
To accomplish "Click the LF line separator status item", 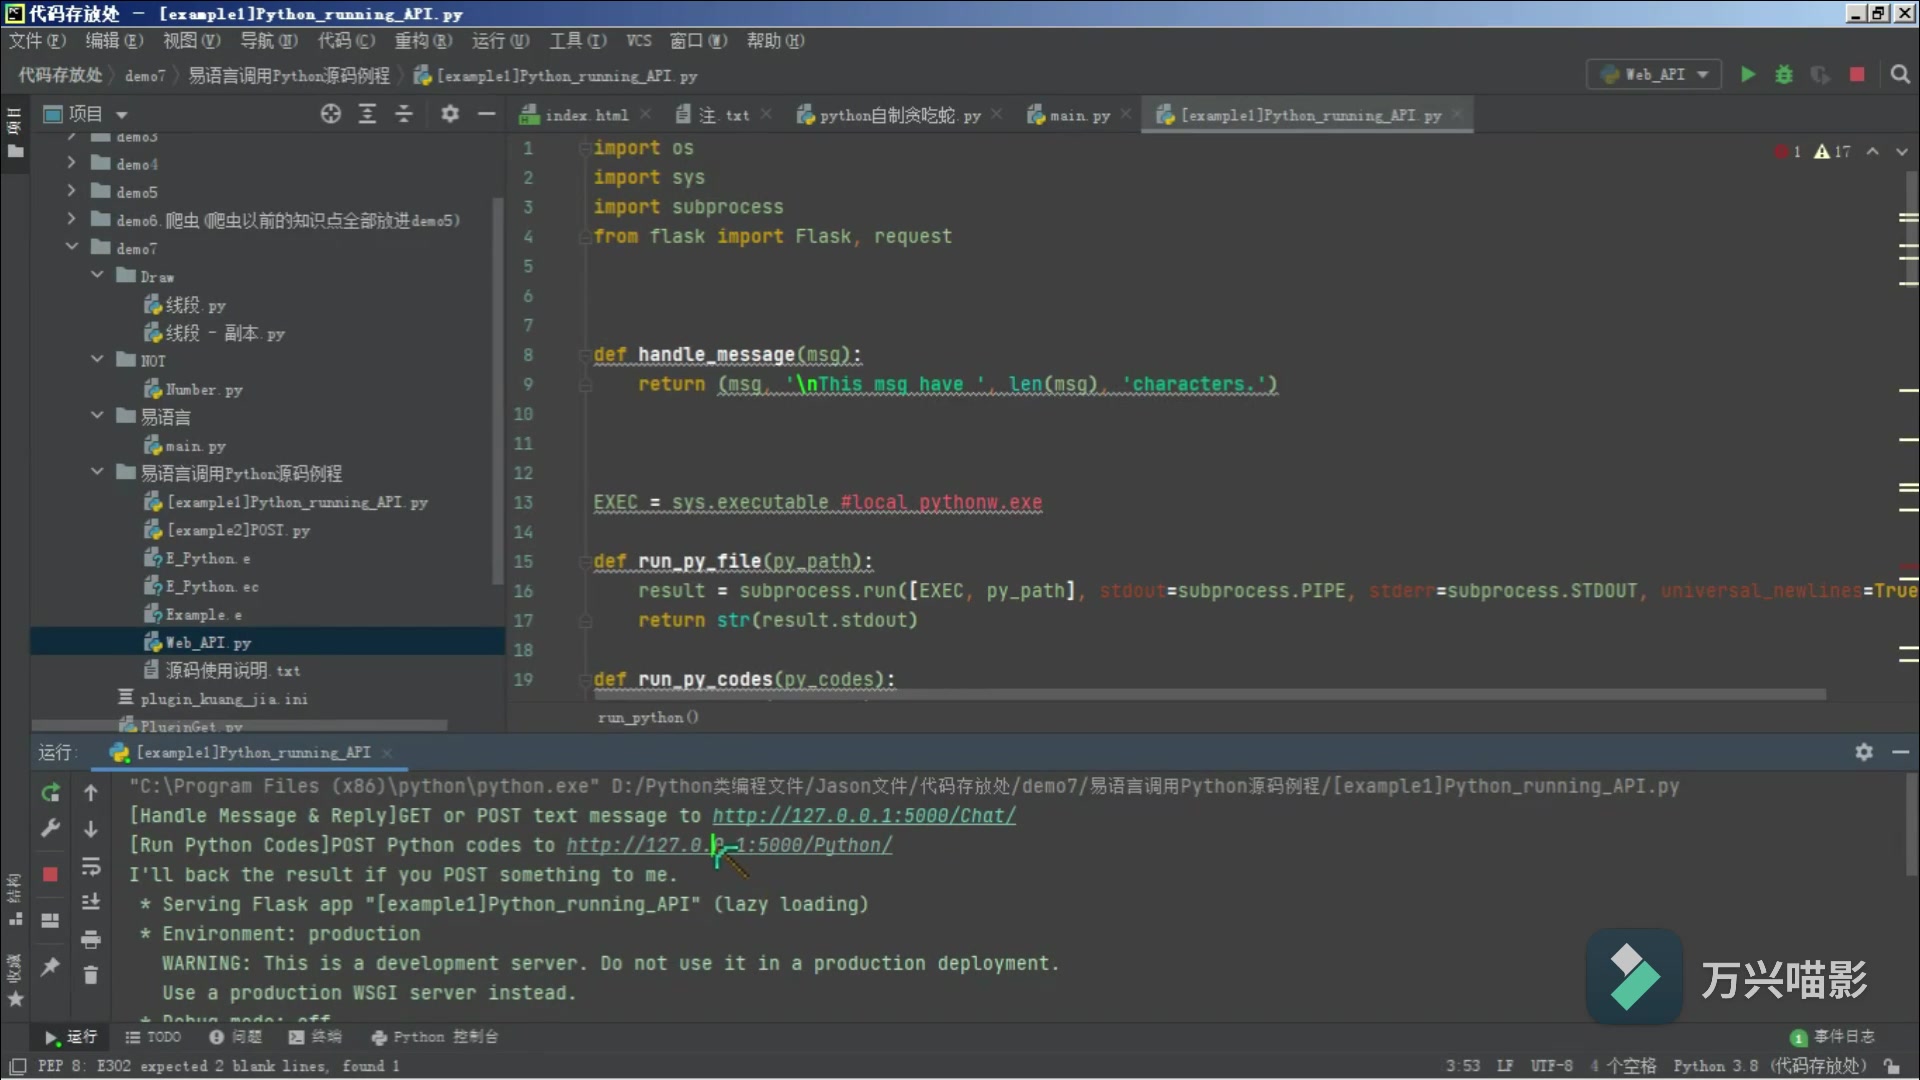I will (1504, 1066).
